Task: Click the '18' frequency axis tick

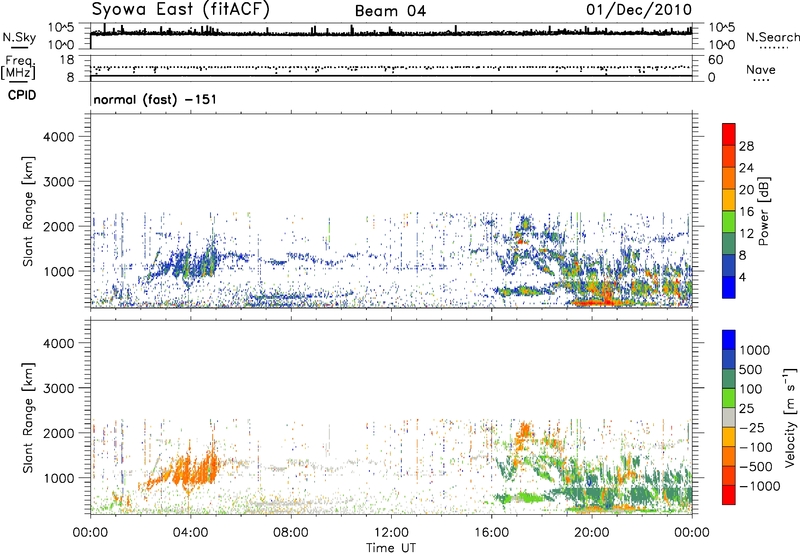Action: pyautogui.click(x=67, y=60)
